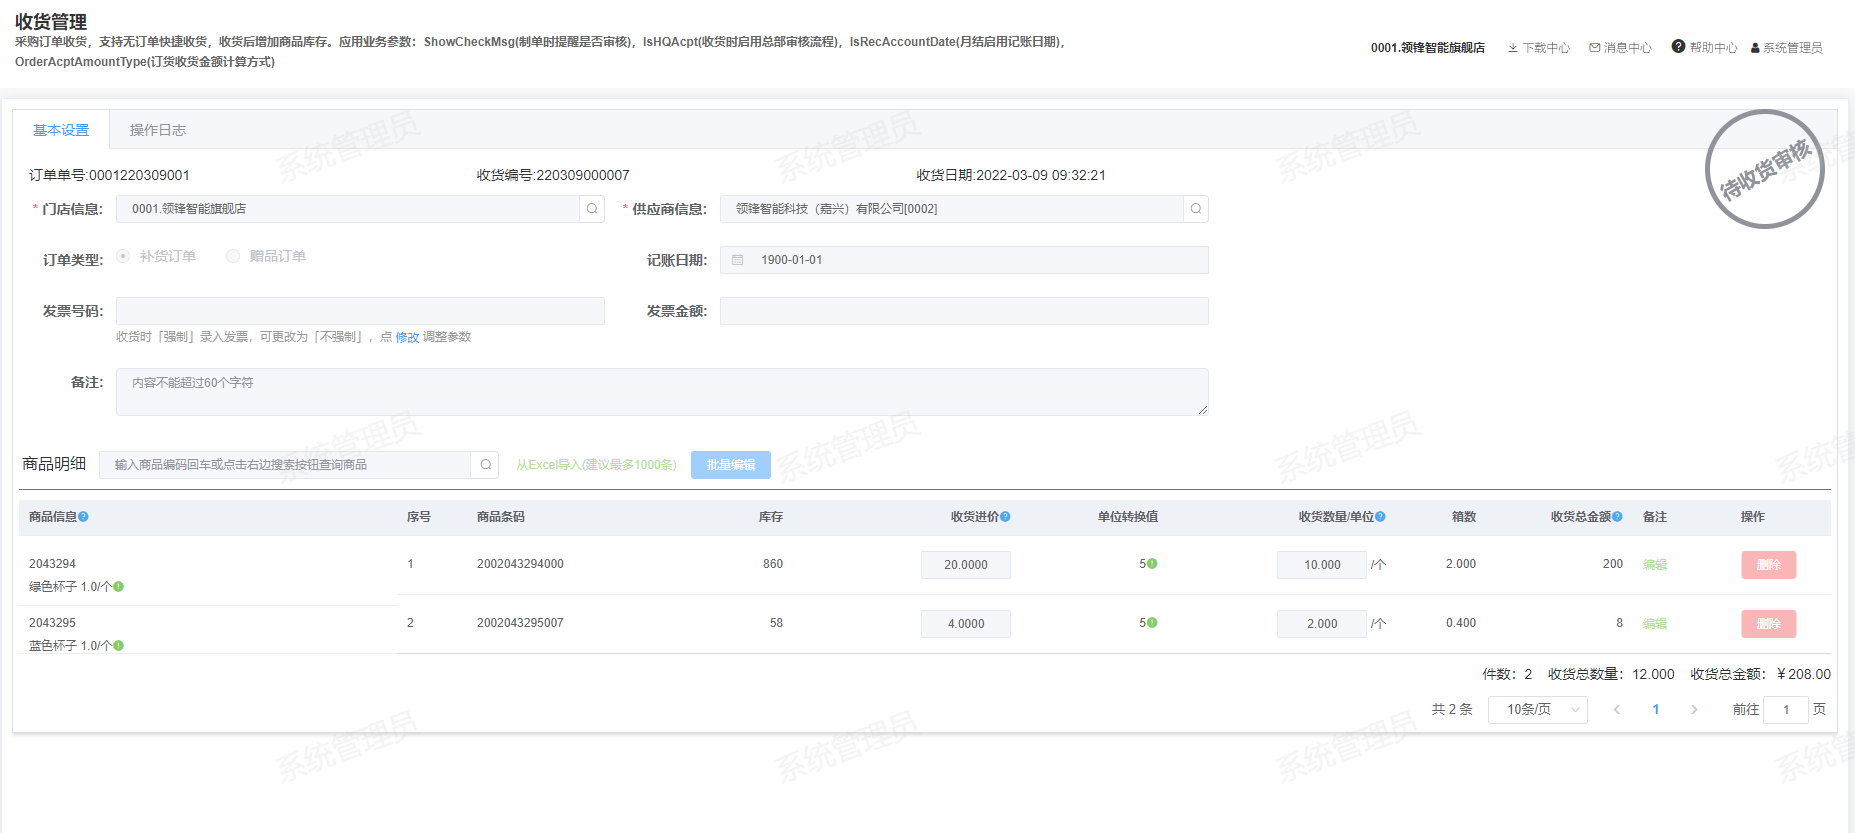
Task: Click the 发票金额 input field
Action: (x=964, y=311)
